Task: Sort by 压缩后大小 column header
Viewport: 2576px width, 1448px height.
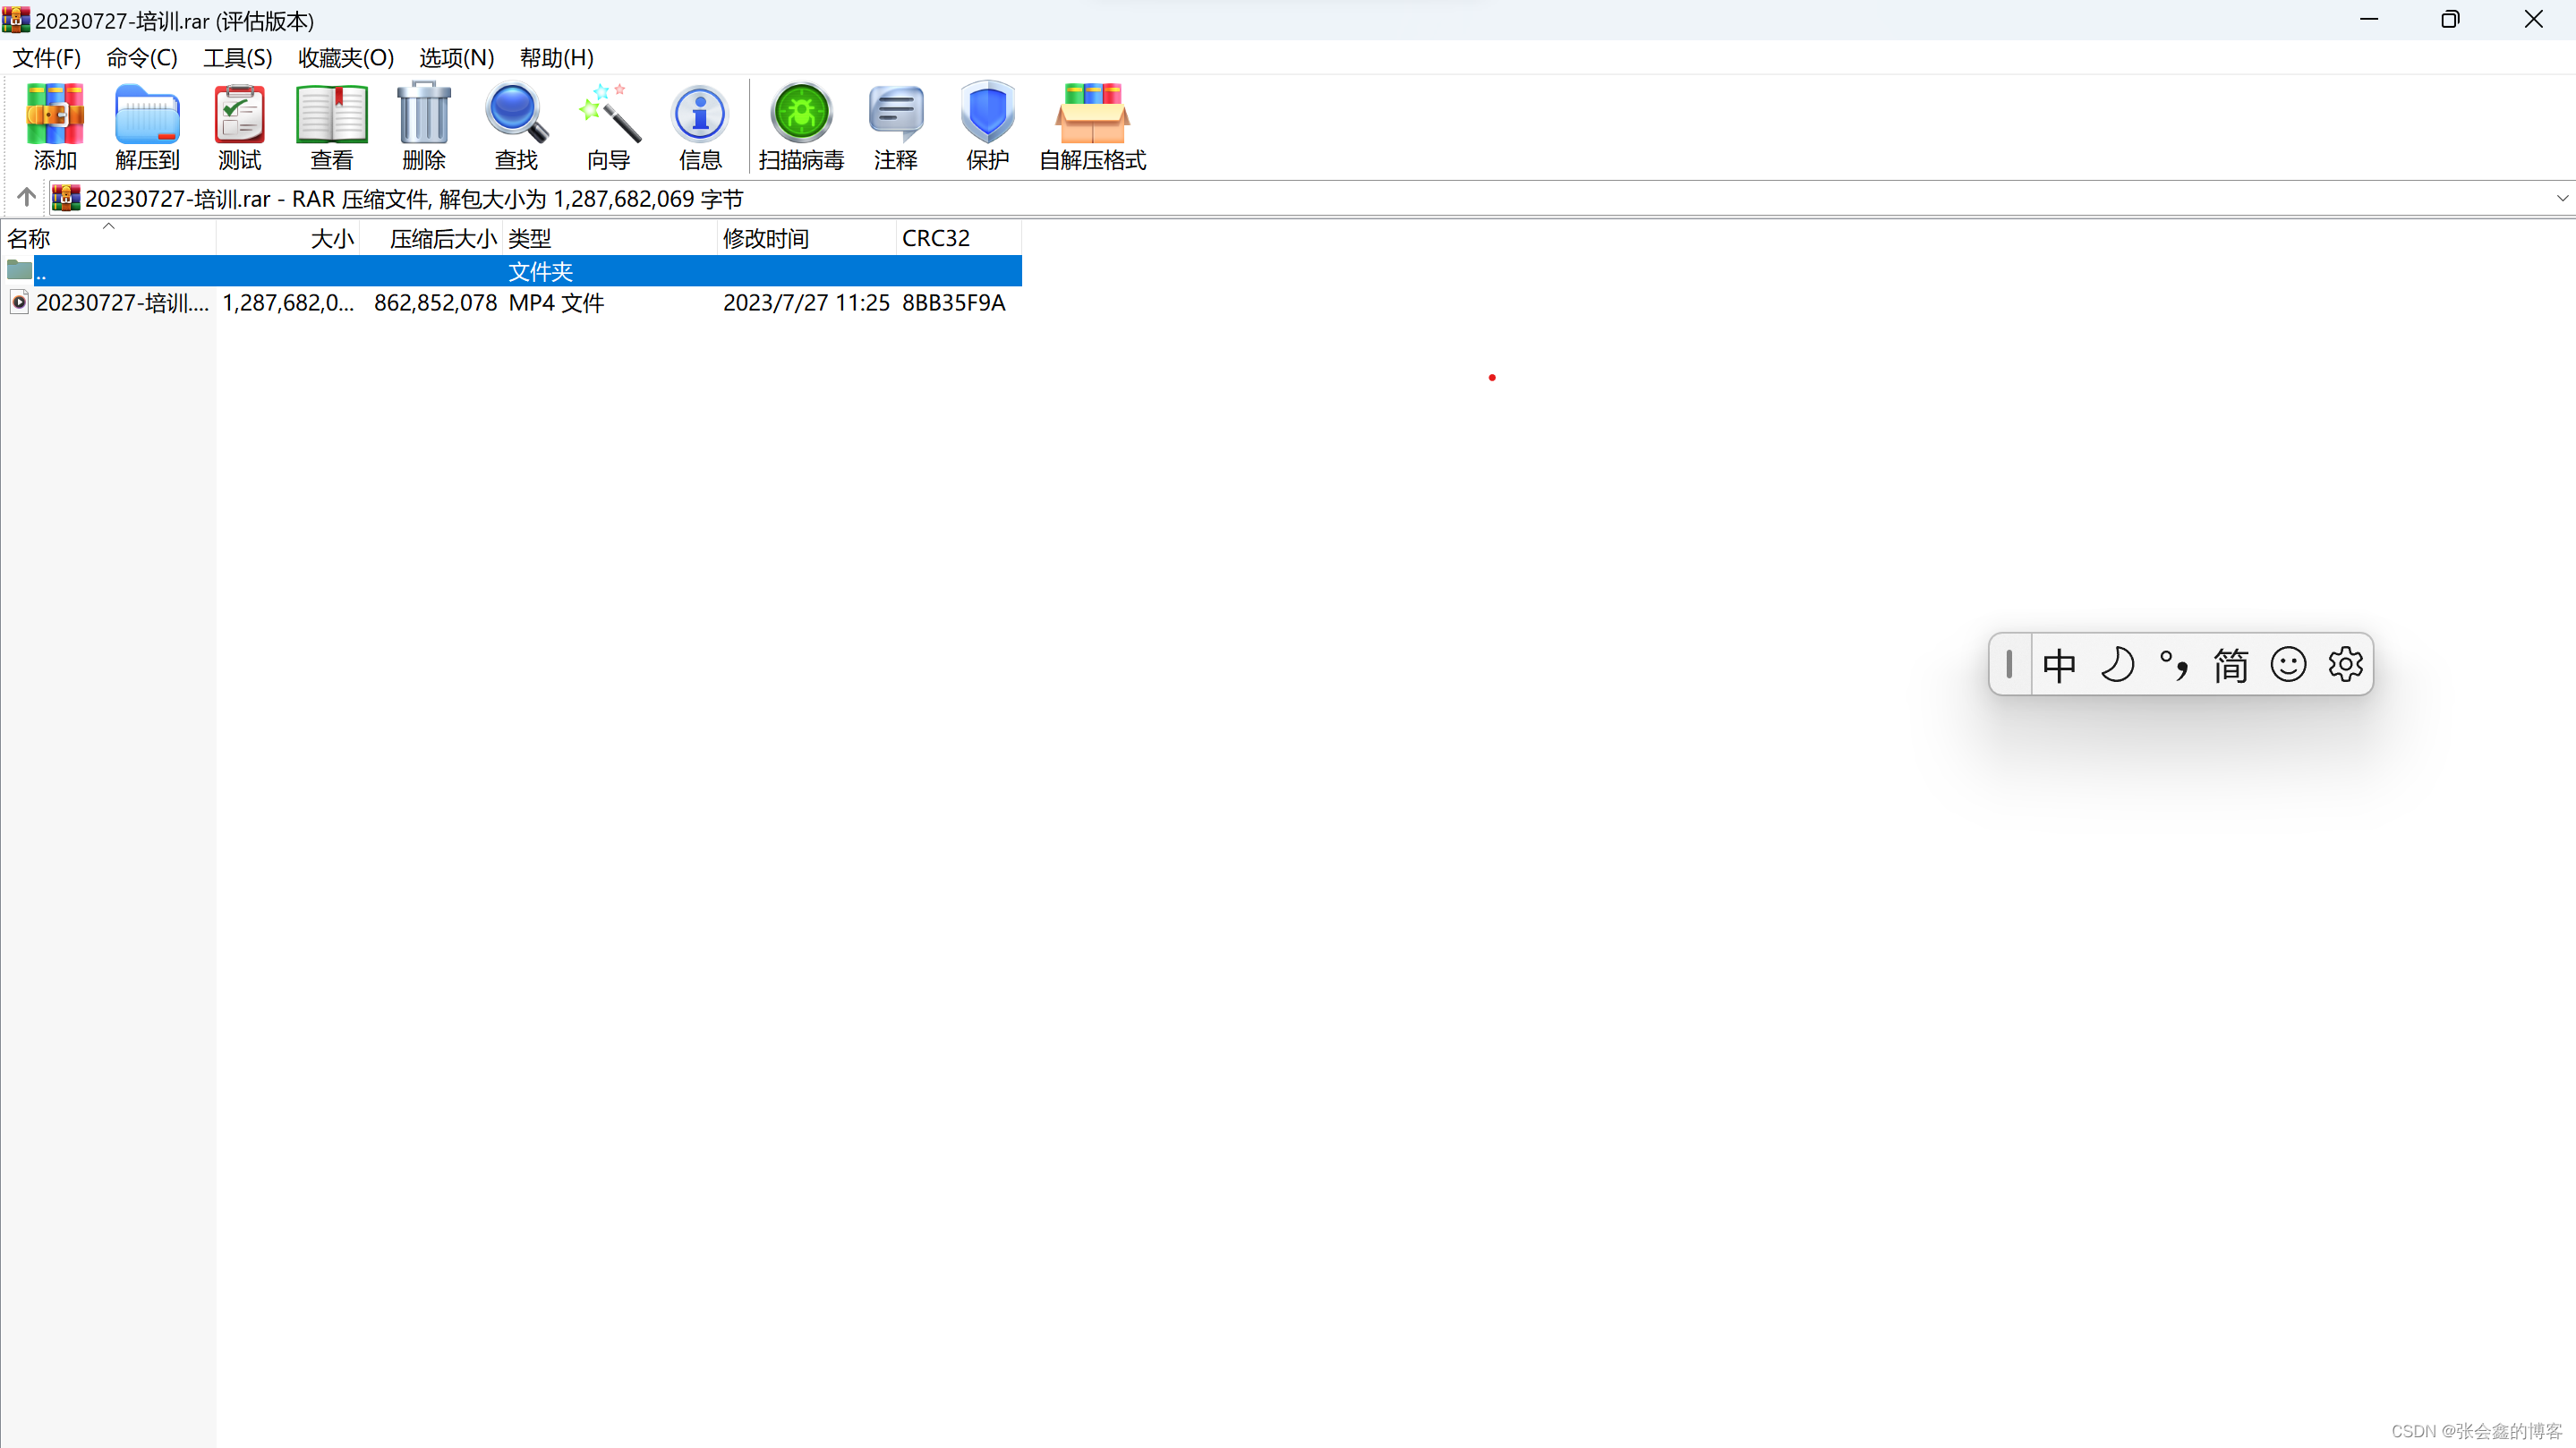Action: (431, 238)
